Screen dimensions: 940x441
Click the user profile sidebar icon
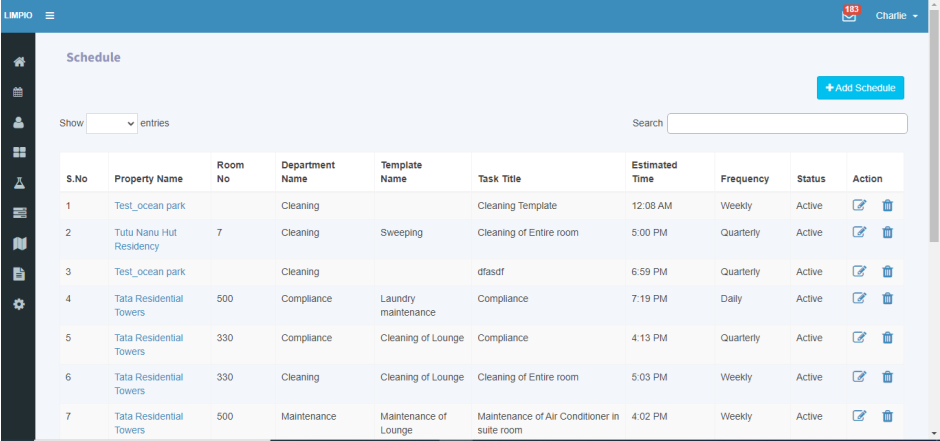[x=19, y=123]
